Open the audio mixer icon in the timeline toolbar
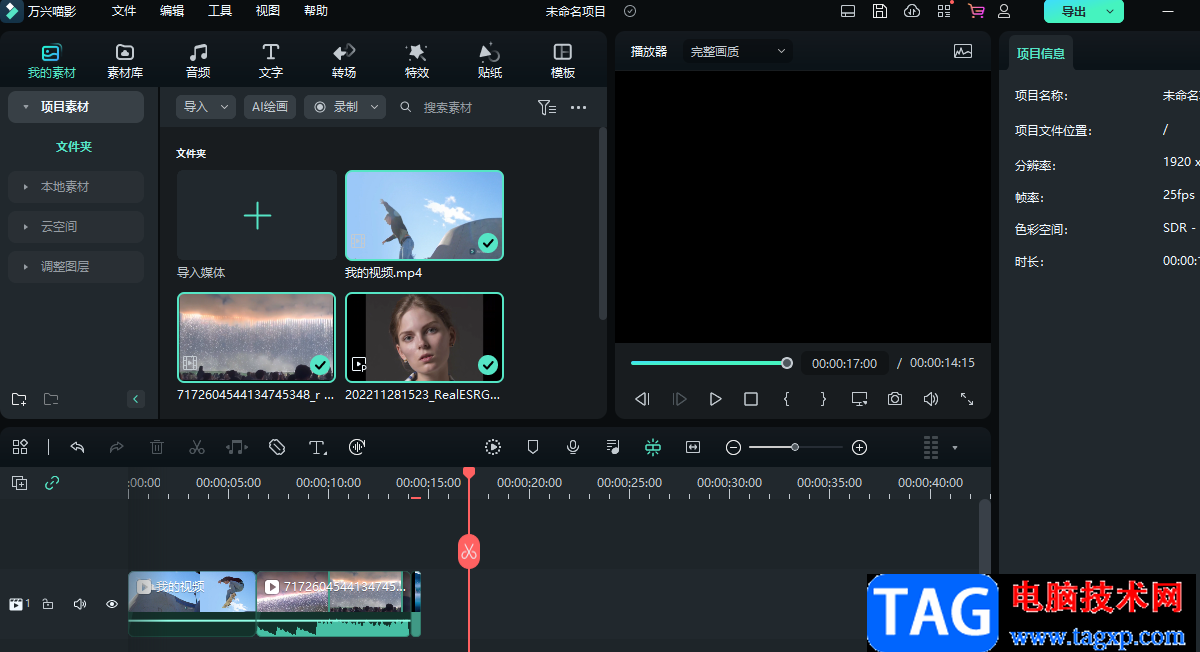Image resolution: width=1200 pixels, height=652 pixels. 613,447
